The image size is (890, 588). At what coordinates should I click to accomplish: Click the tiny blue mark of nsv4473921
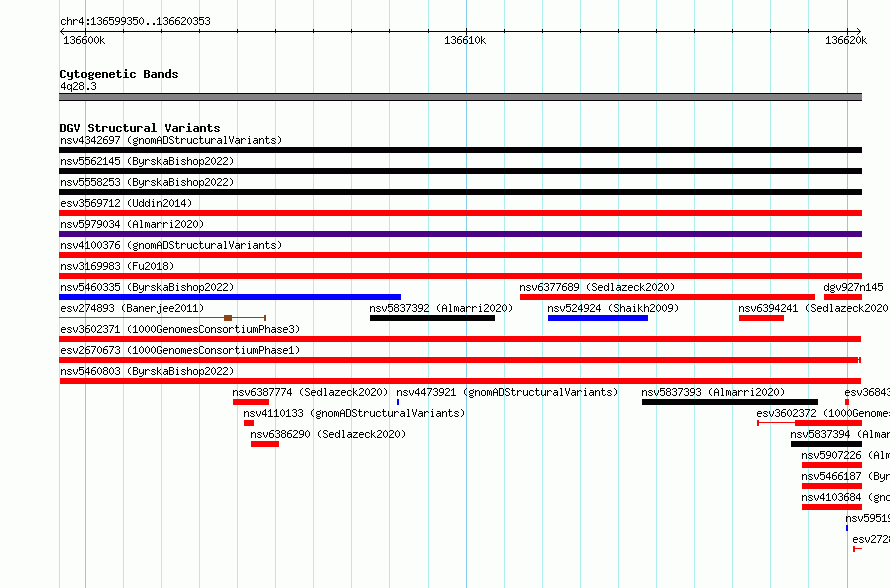tap(398, 402)
